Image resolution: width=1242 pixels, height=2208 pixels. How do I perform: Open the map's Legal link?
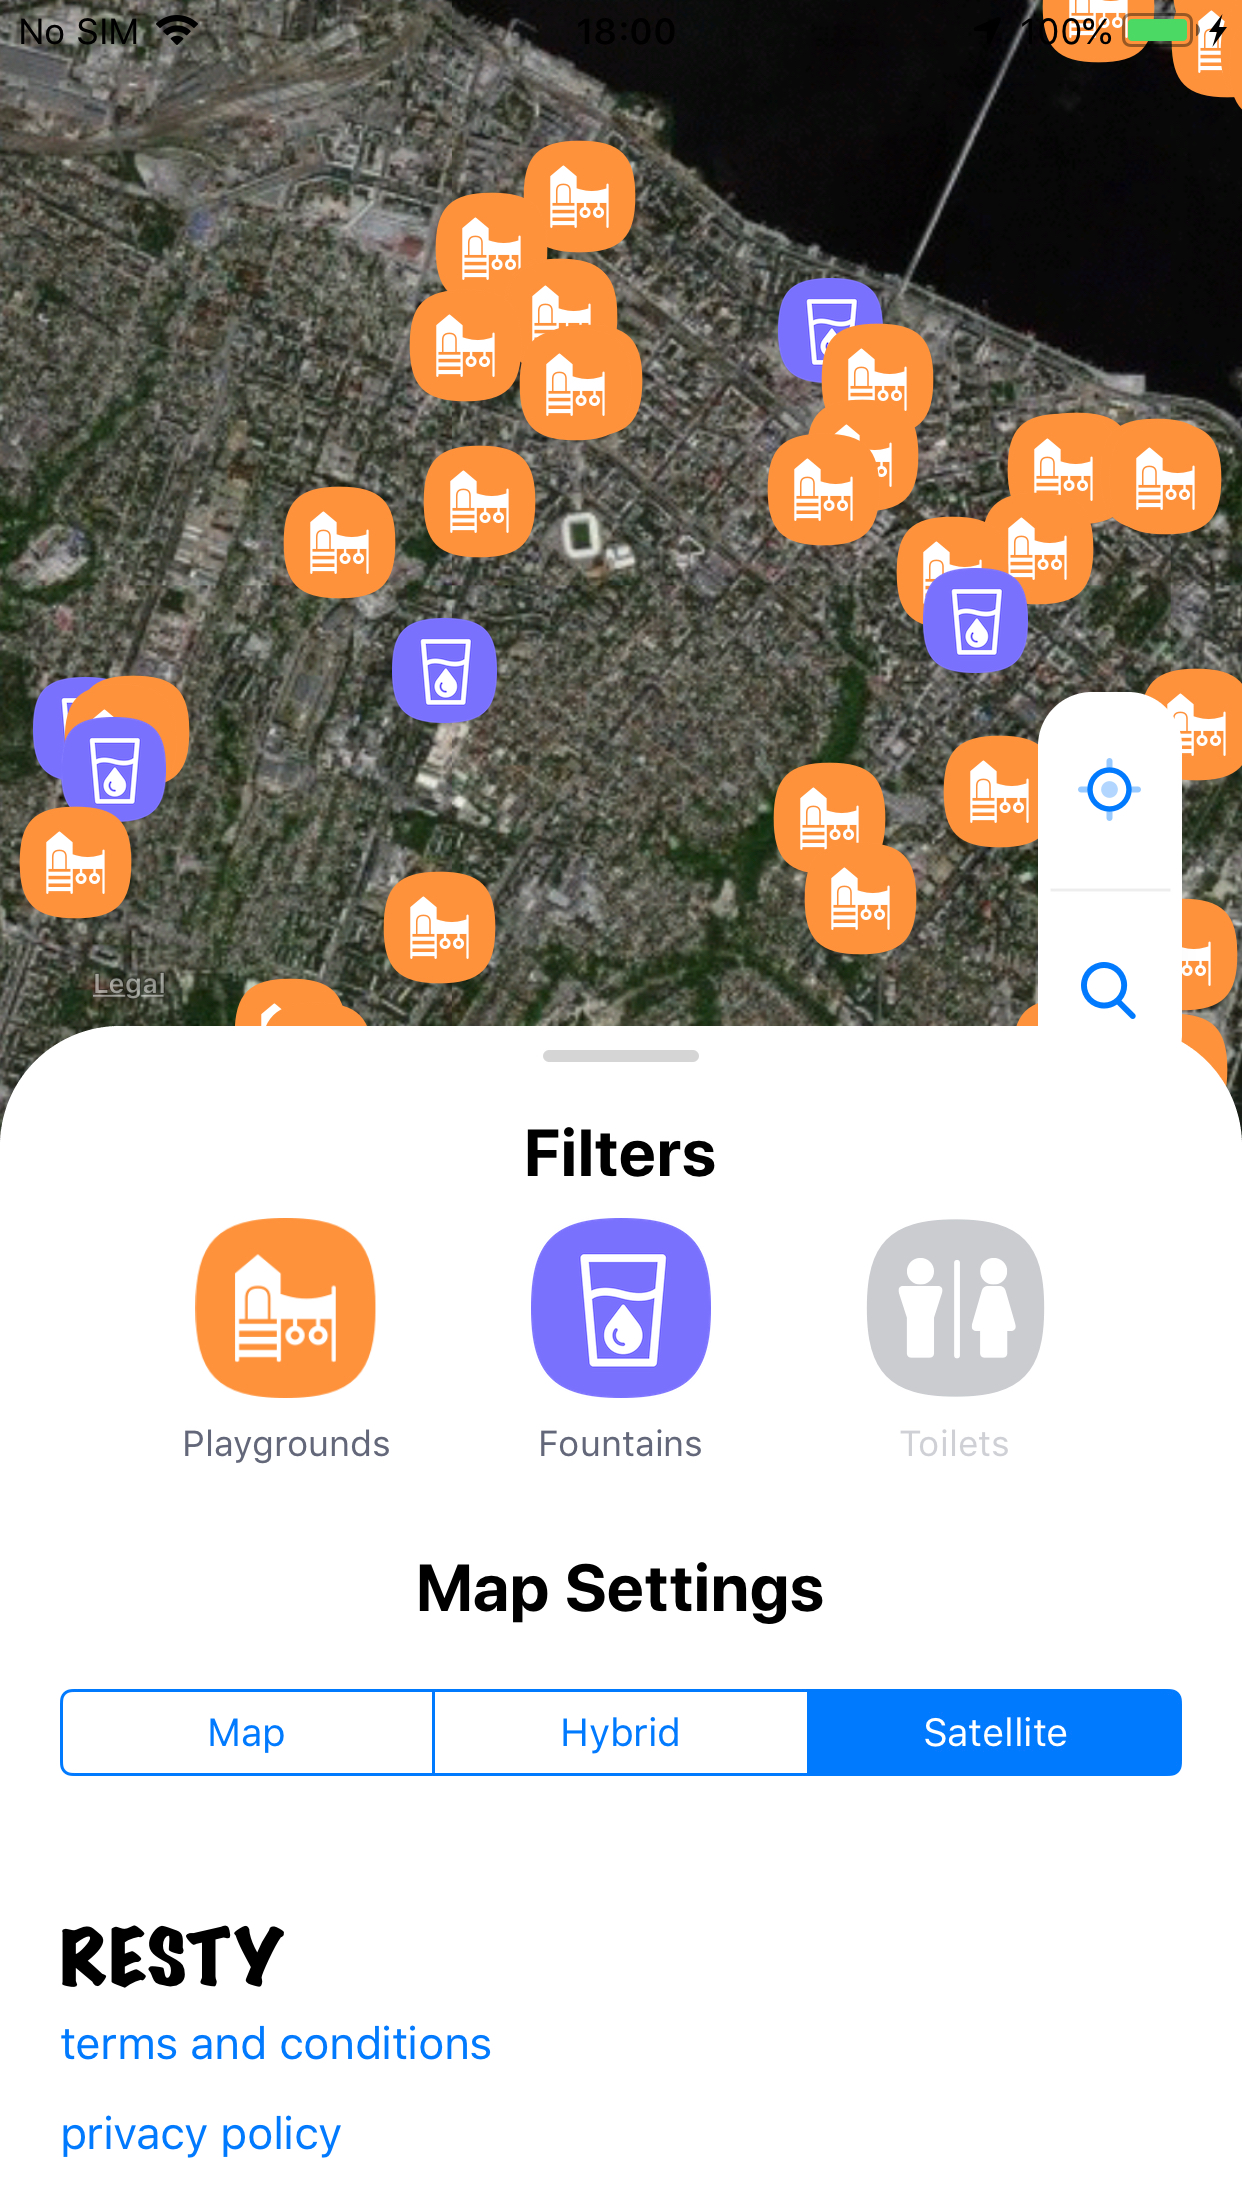(x=129, y=984)
